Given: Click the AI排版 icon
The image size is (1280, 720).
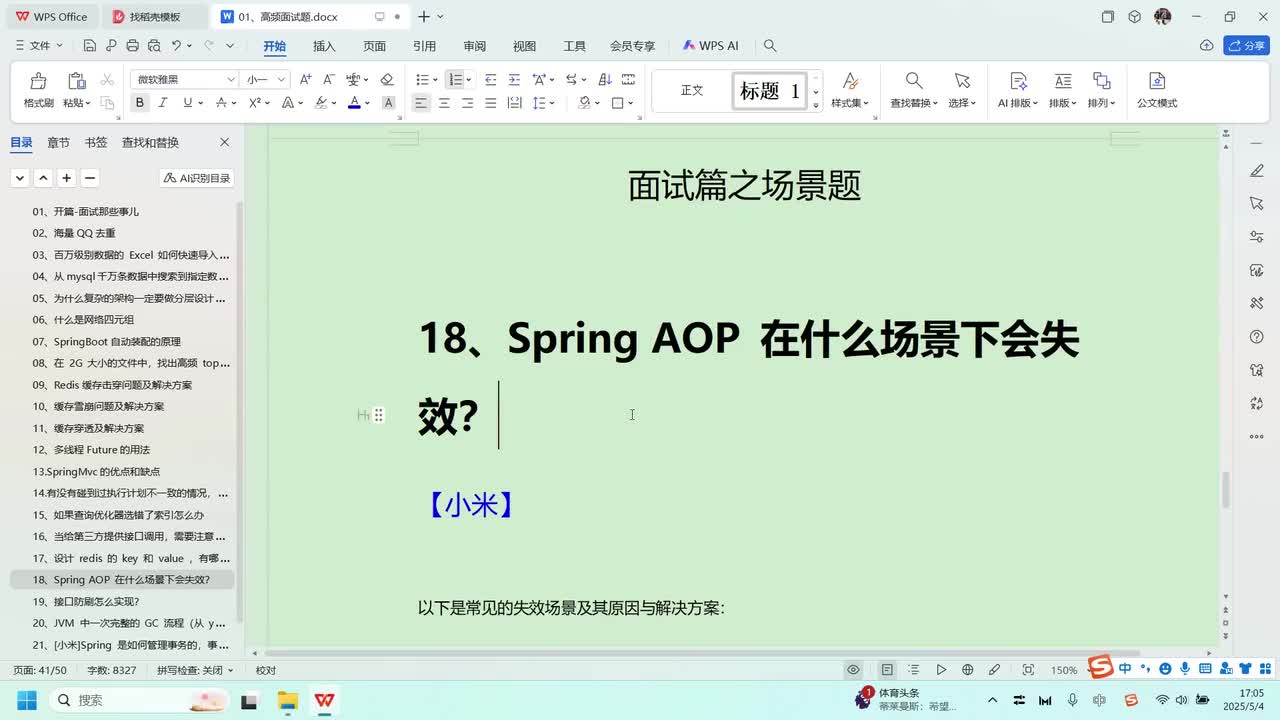Looking at the screenshot, I should pos(1018,81).
